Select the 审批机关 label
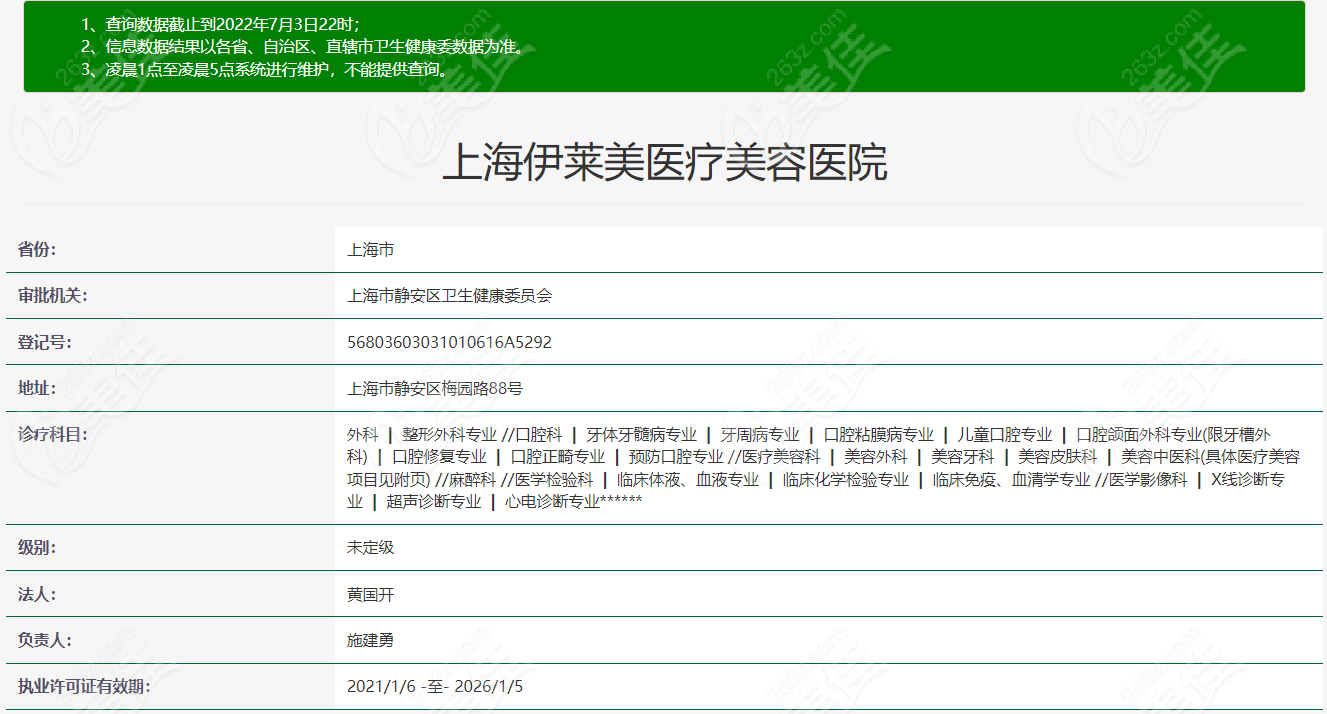The width and height of the screenshot is (1327, 714). (x=53, y=295)
